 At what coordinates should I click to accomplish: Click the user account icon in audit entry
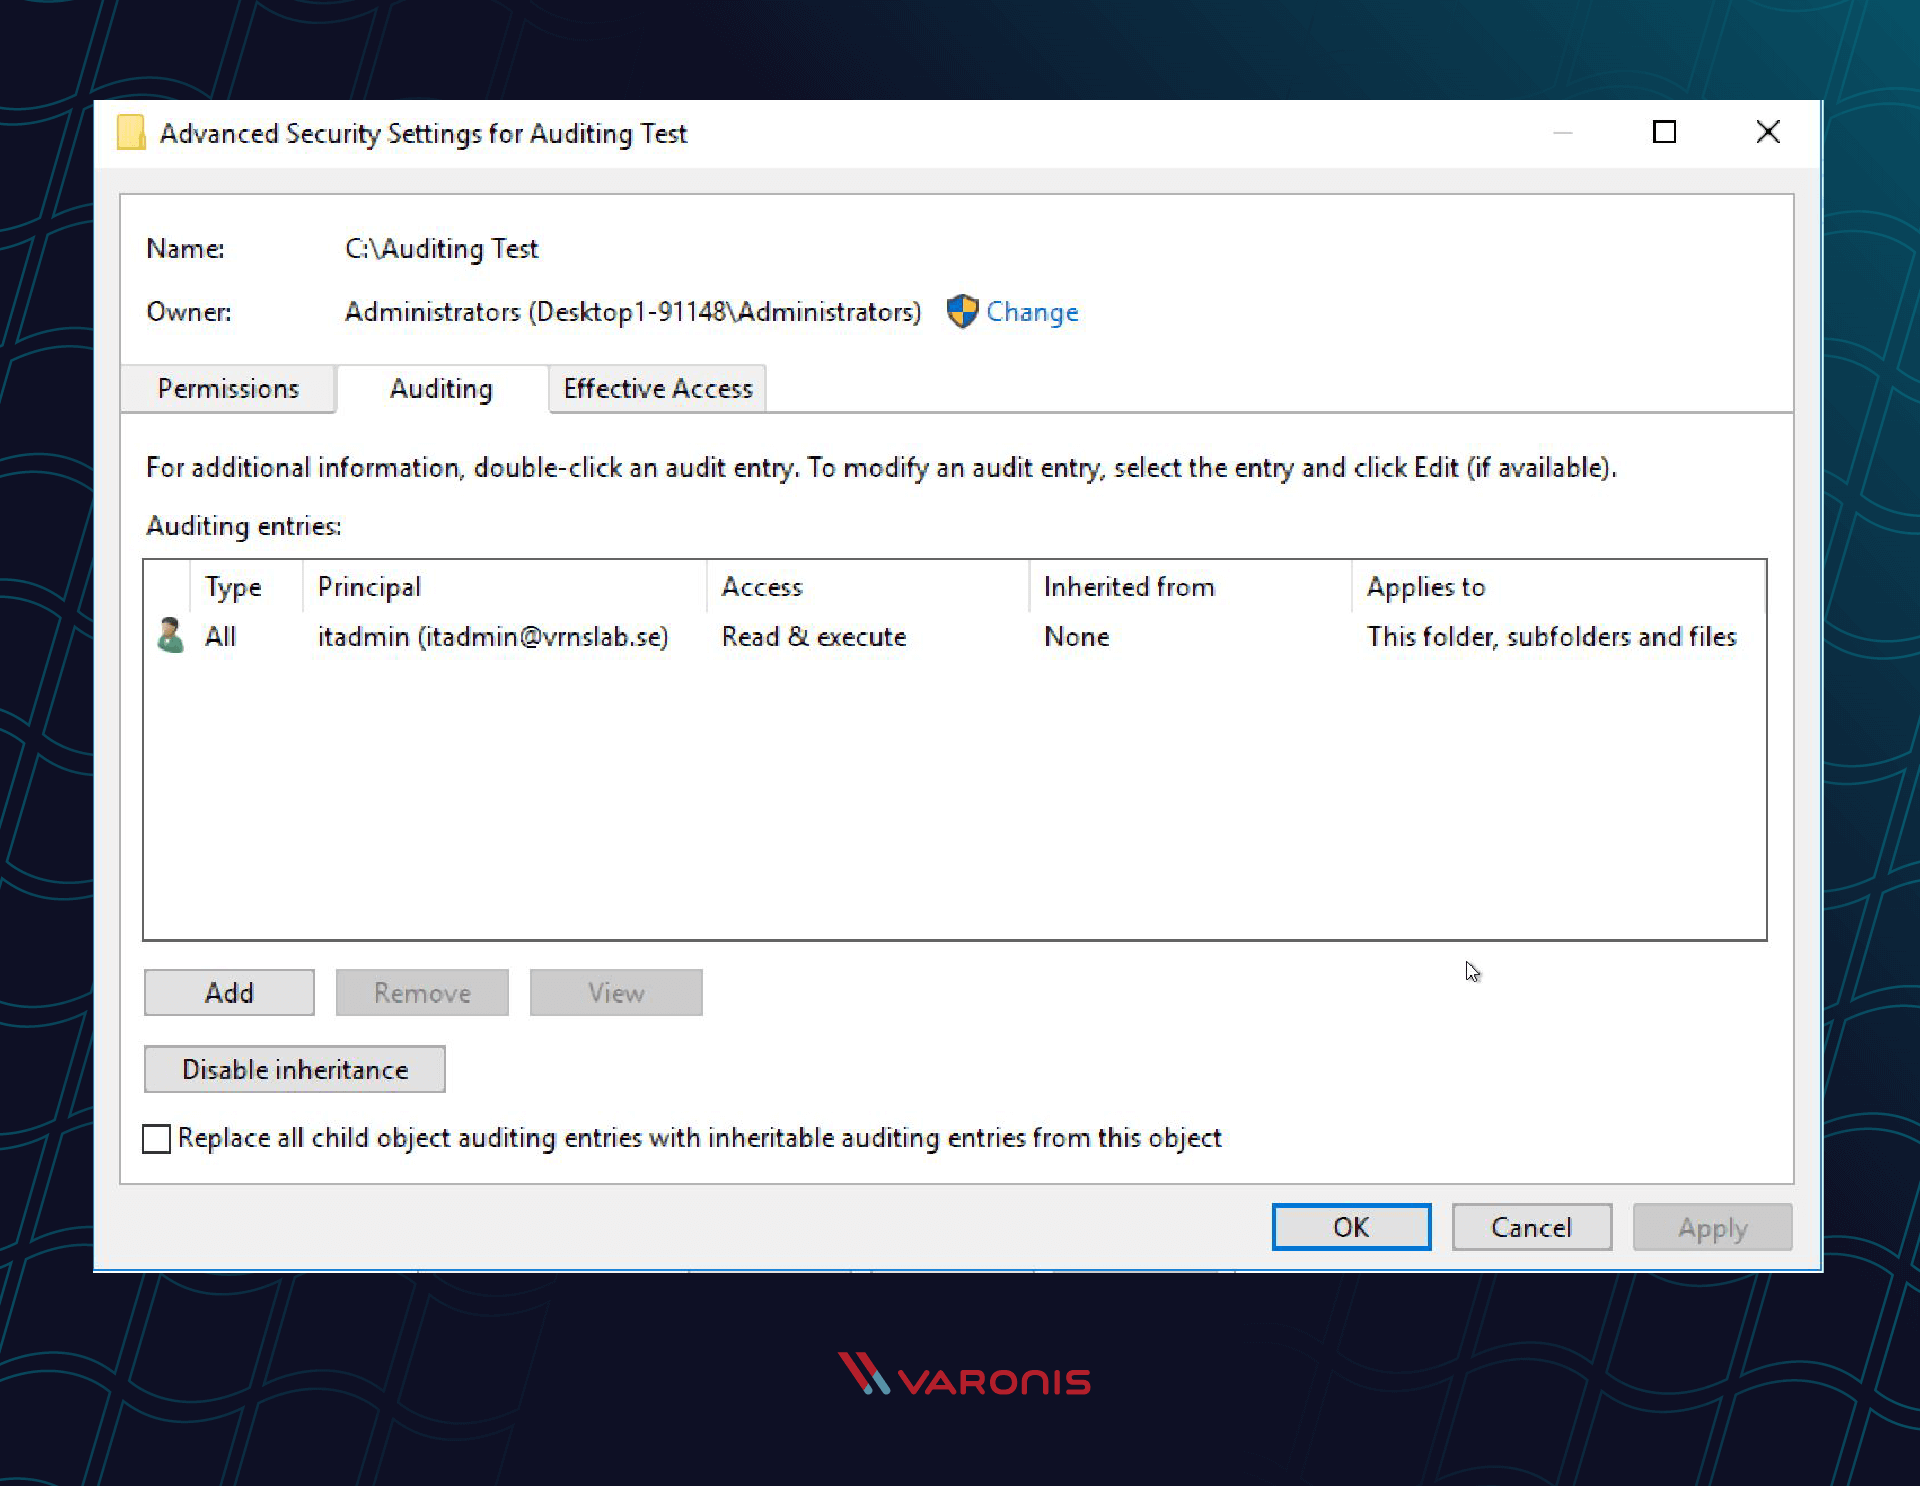coord(175,637)
